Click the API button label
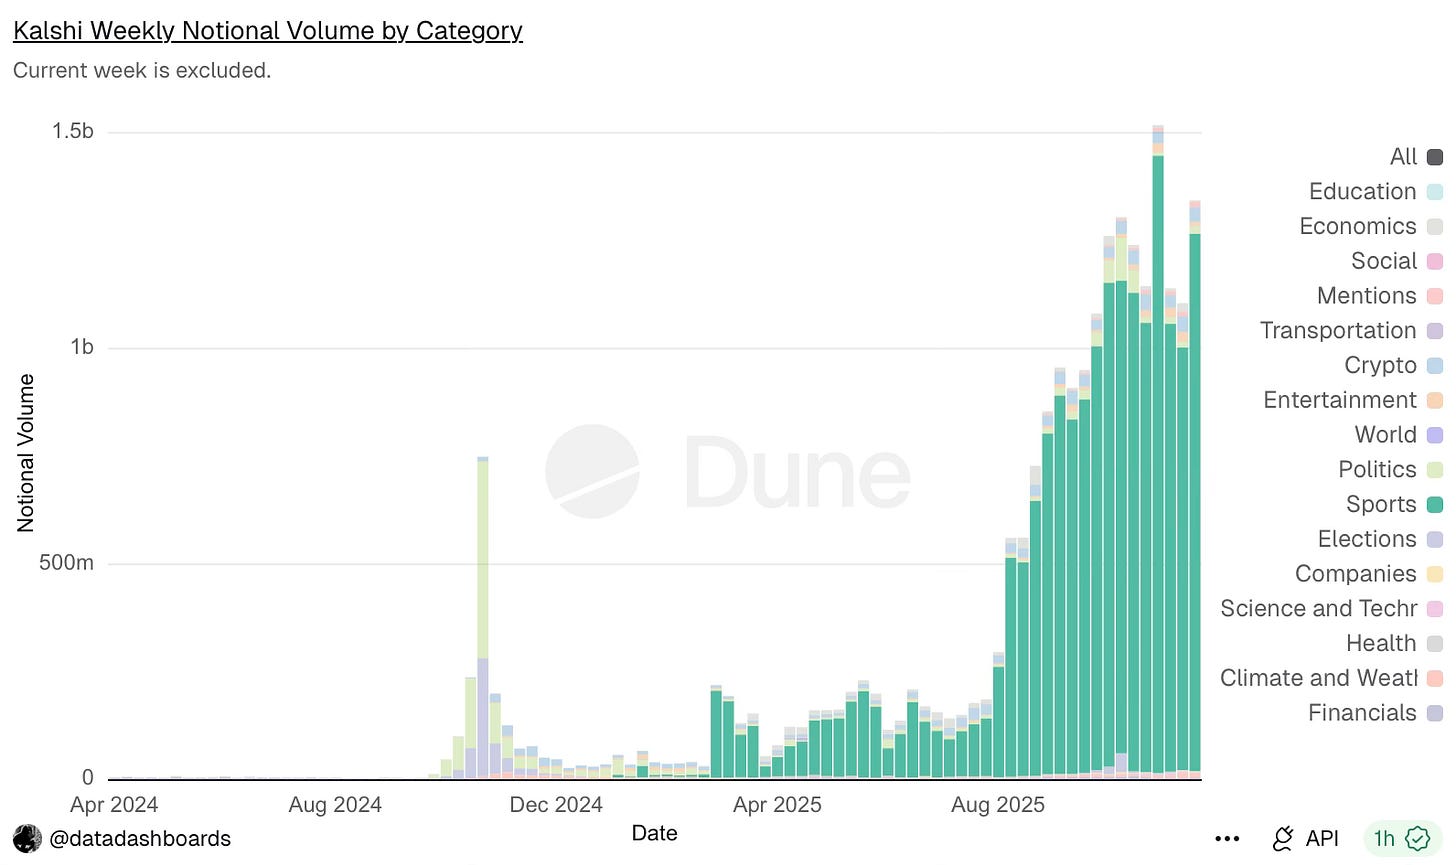The width and height of the screenshot is (1456, 865). (1322, 839)
